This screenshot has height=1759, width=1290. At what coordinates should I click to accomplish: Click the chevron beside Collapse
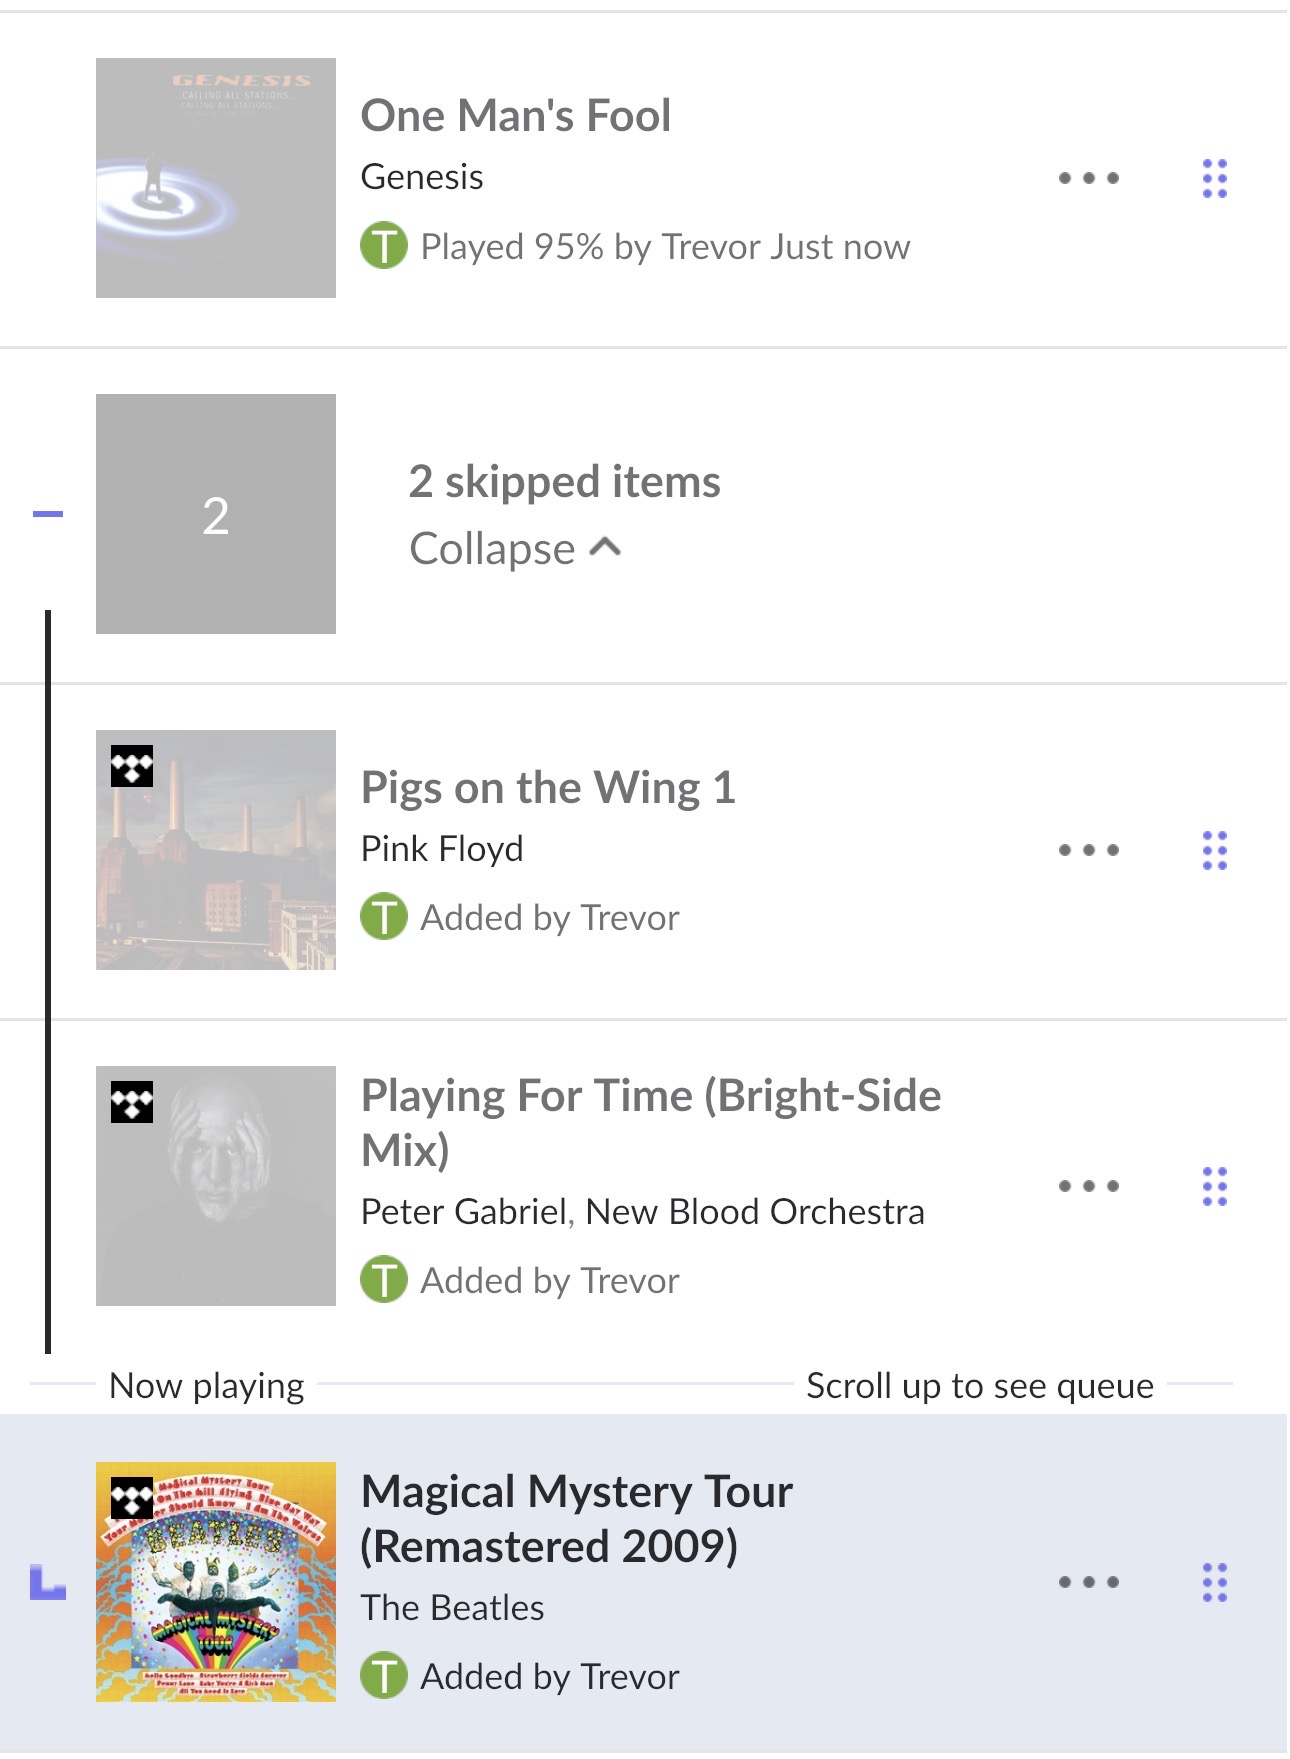(x=606, y=547)
